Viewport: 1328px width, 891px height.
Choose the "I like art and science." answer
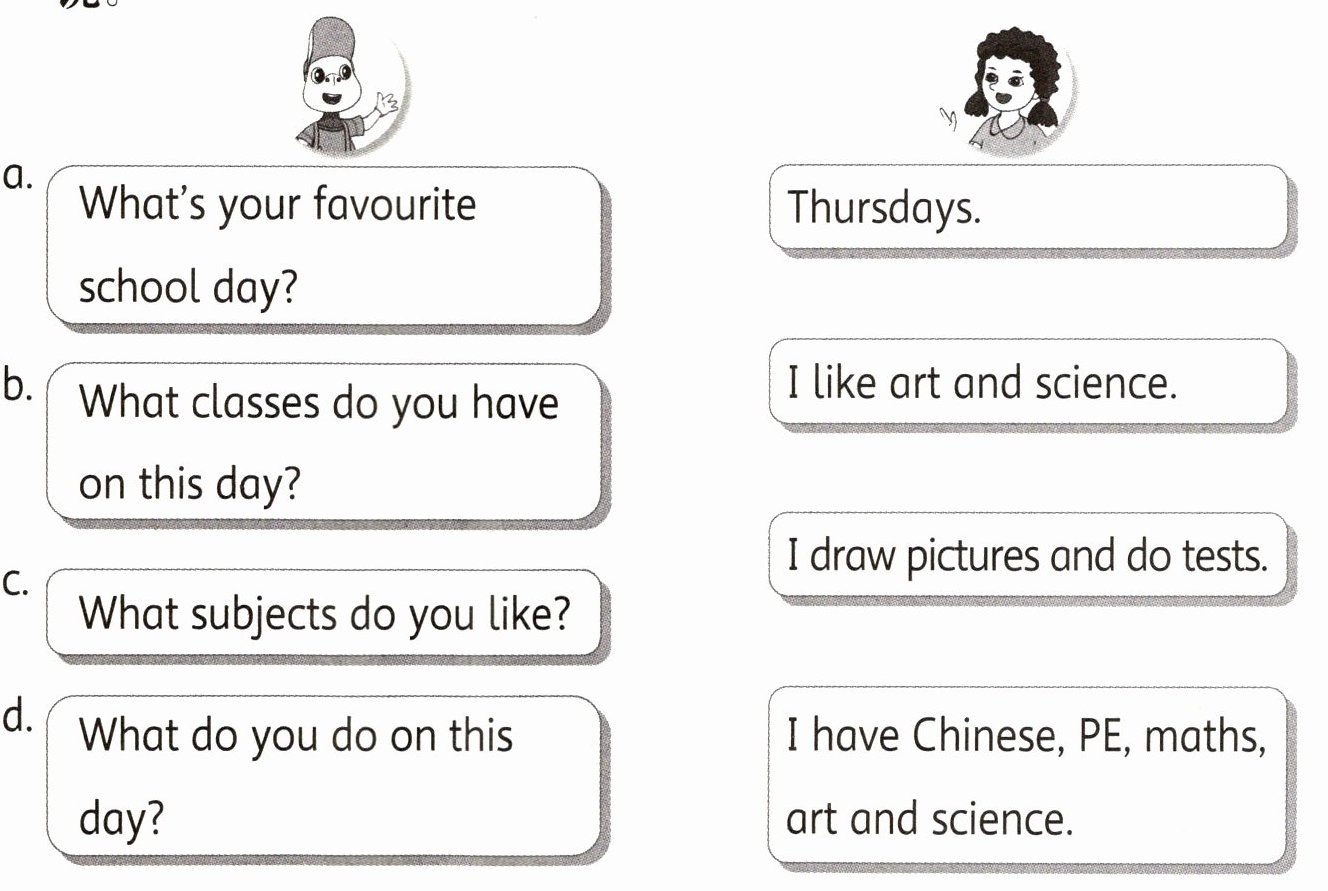[x=1027, y=382]
